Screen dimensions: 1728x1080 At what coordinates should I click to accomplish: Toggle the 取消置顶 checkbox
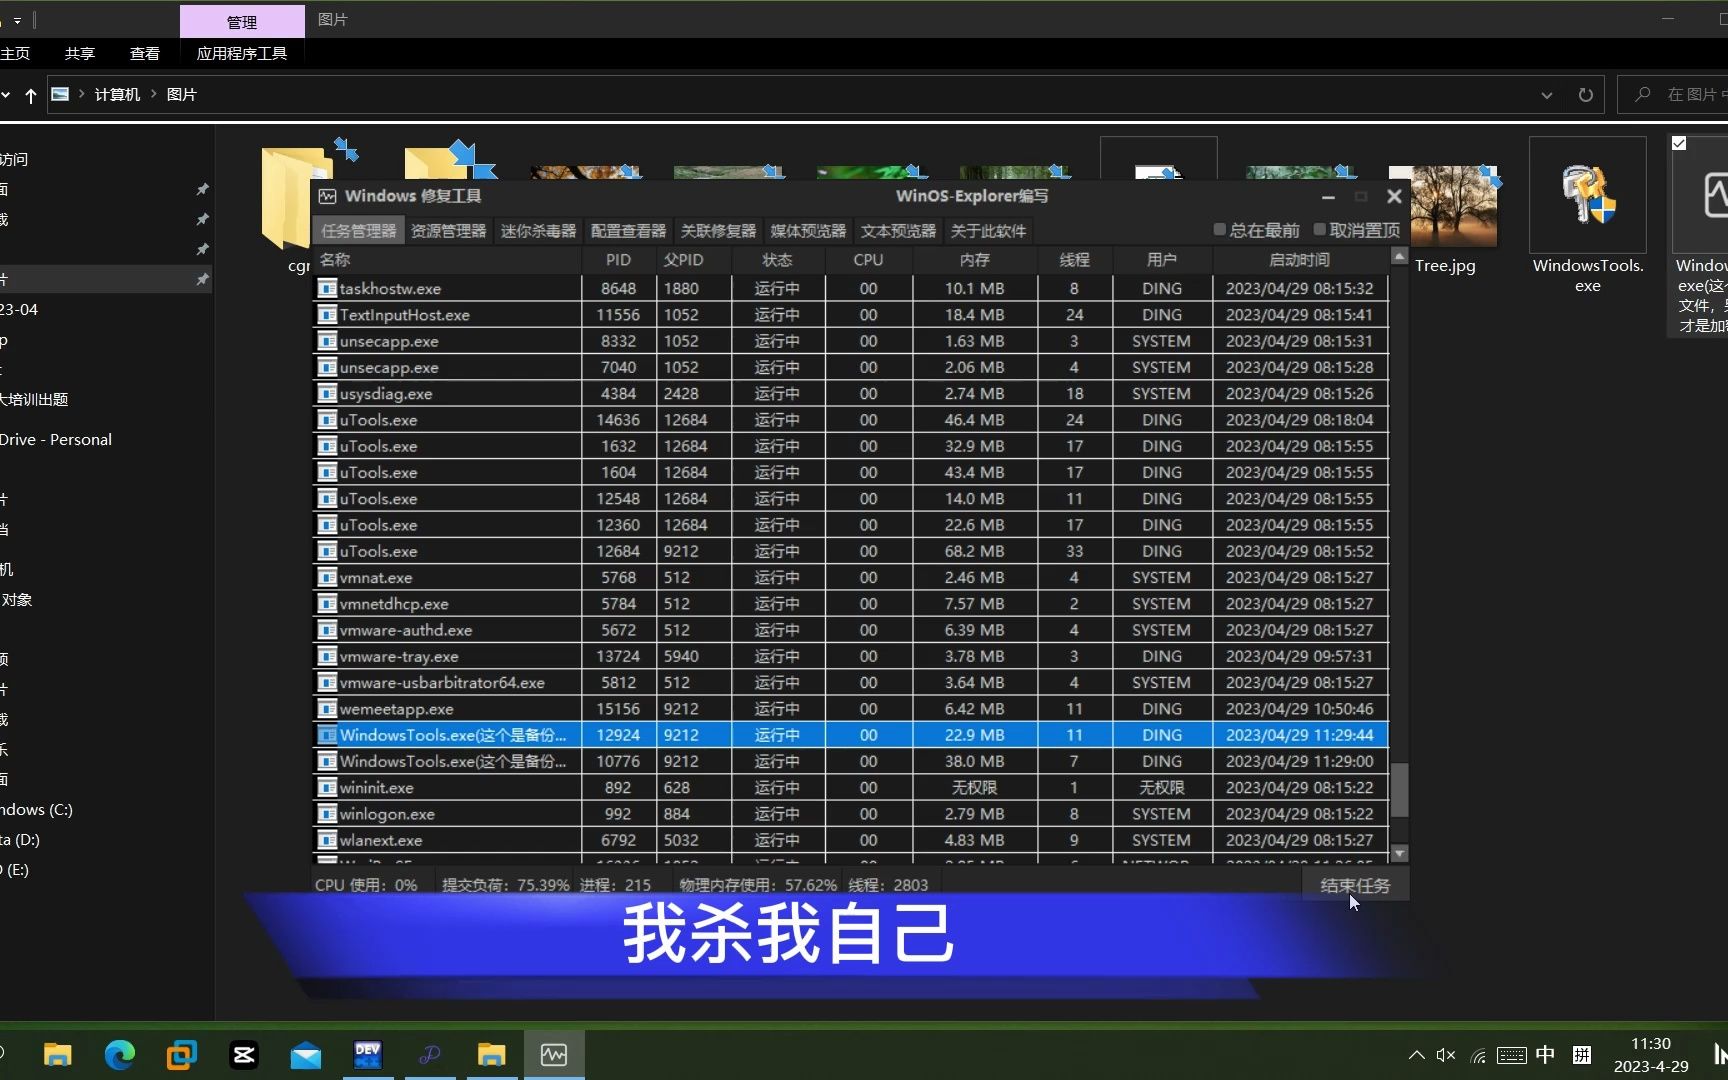coord(1320,230)
